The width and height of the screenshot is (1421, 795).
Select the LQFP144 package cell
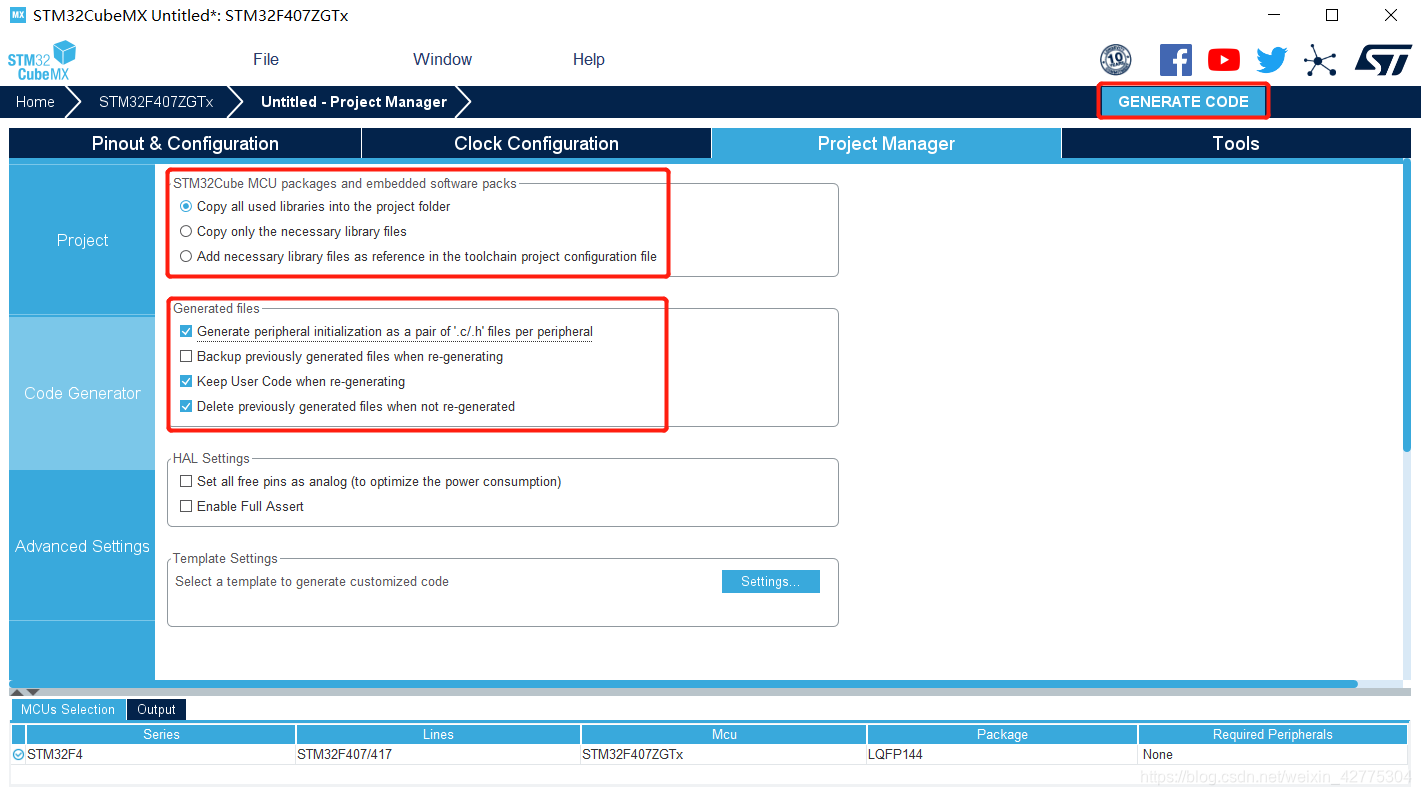pyautogui.click(x=1002, y=755)
